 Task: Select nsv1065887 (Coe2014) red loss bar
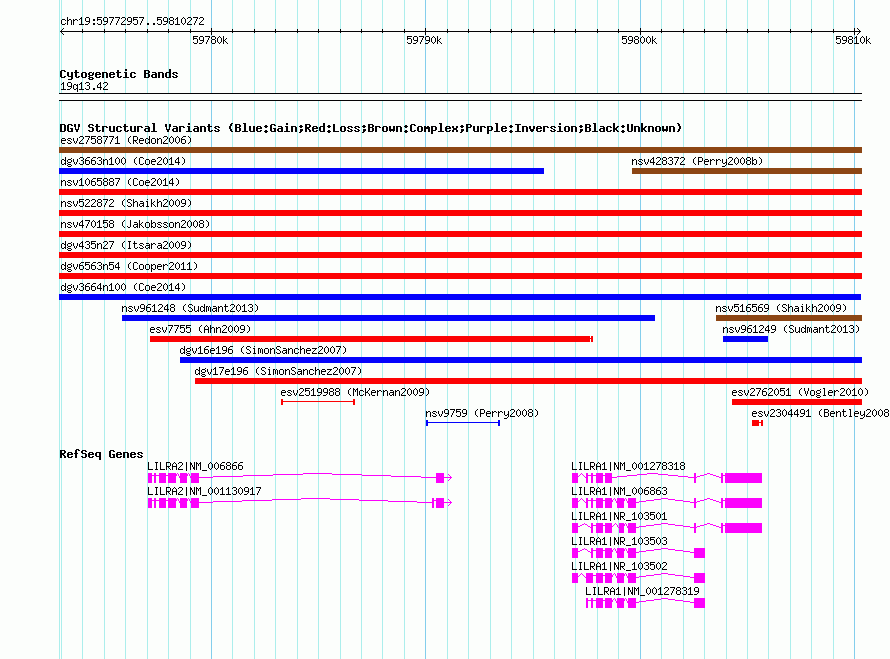[x=460, y=192]
